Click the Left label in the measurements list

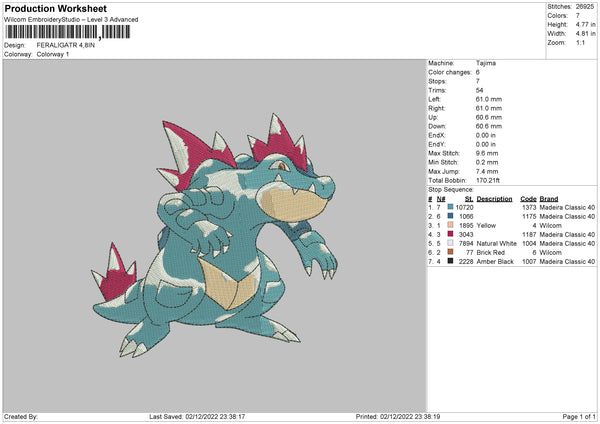click(x=434, y=99)
